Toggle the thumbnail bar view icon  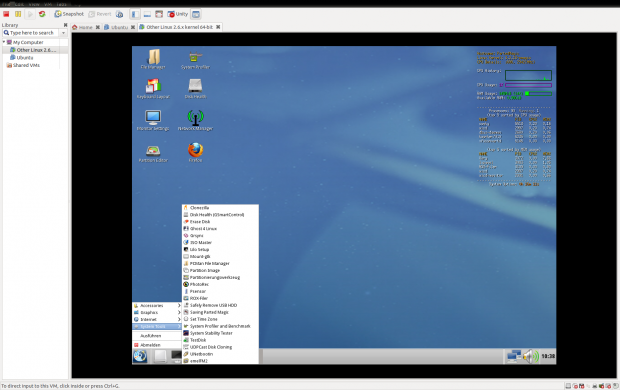(x=147, y=14)
